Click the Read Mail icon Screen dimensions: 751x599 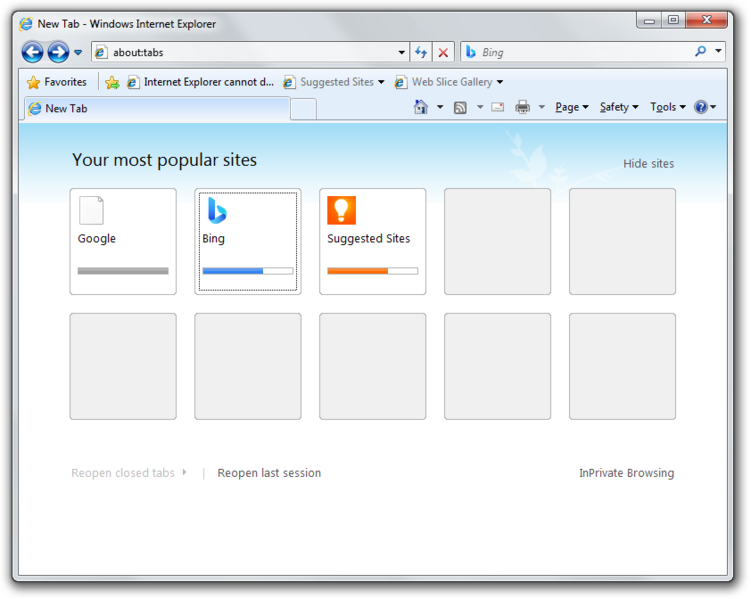click(498, 107)
